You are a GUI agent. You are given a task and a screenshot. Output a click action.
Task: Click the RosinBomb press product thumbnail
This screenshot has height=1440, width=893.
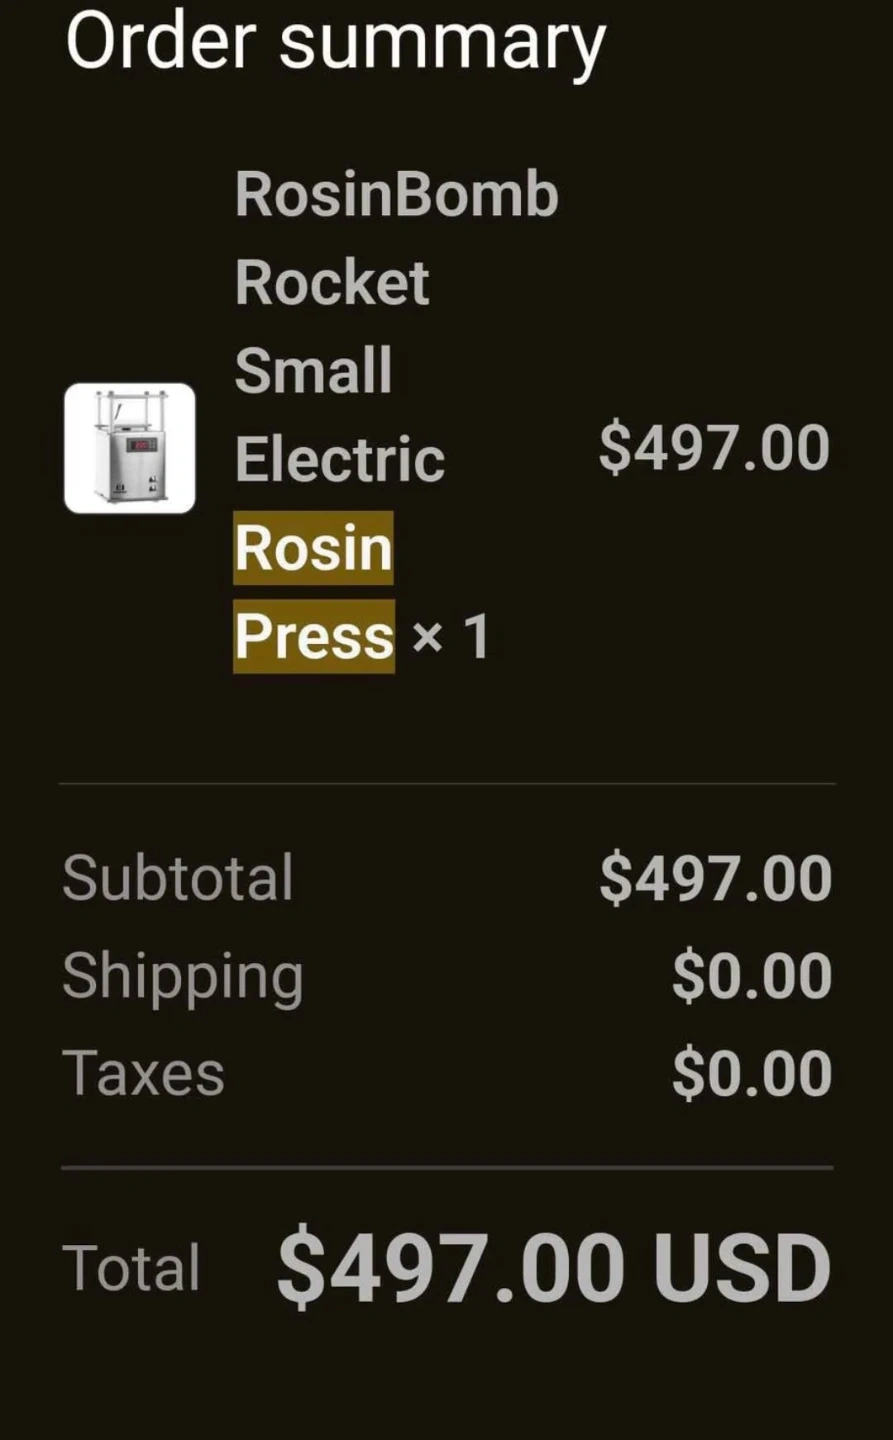130,448
